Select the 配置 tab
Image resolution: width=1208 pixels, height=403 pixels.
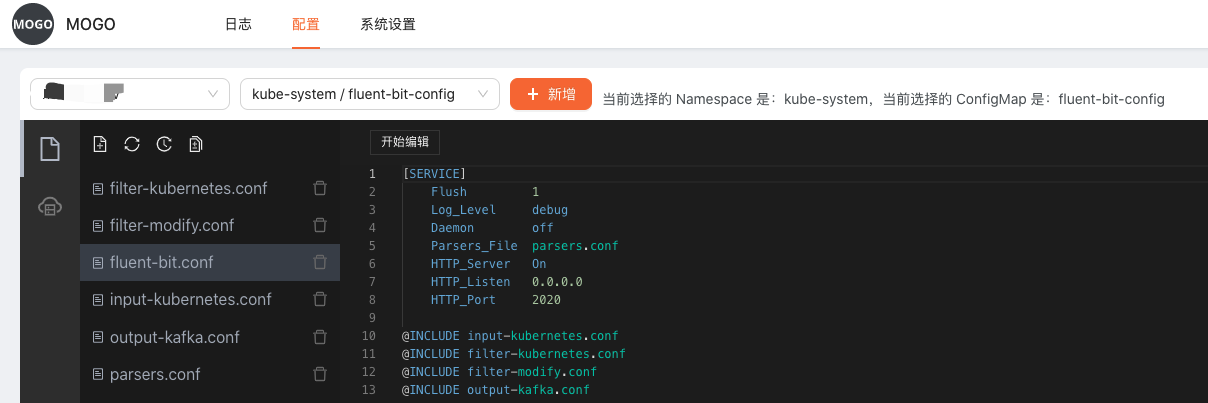point(306,24)
